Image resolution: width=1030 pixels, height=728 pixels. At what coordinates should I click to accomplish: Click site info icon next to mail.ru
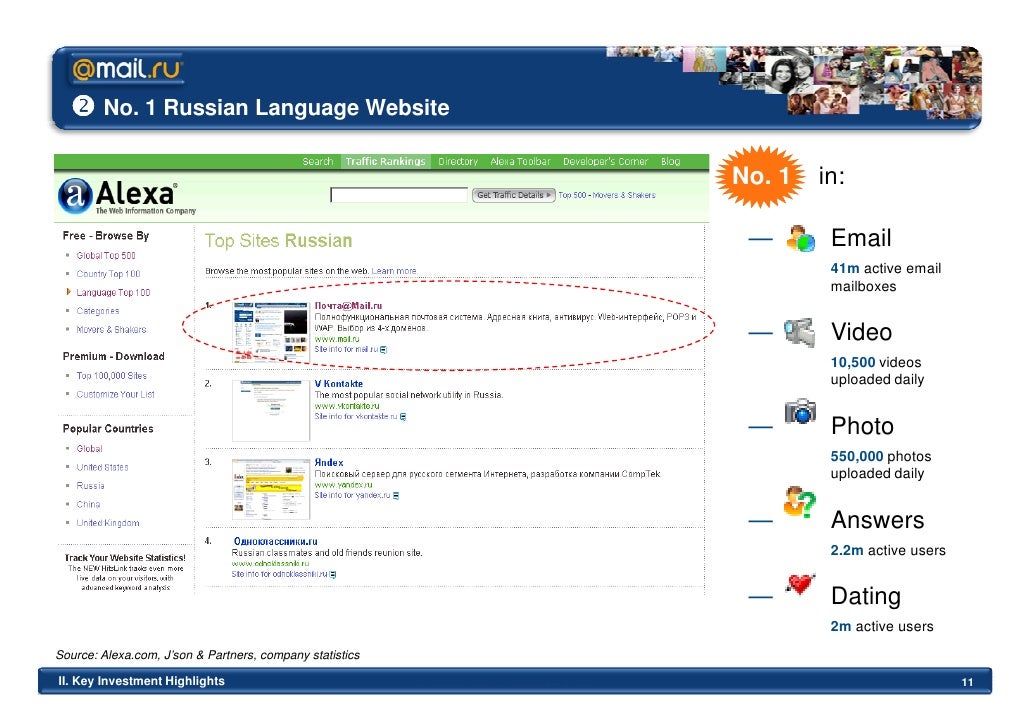384,350
